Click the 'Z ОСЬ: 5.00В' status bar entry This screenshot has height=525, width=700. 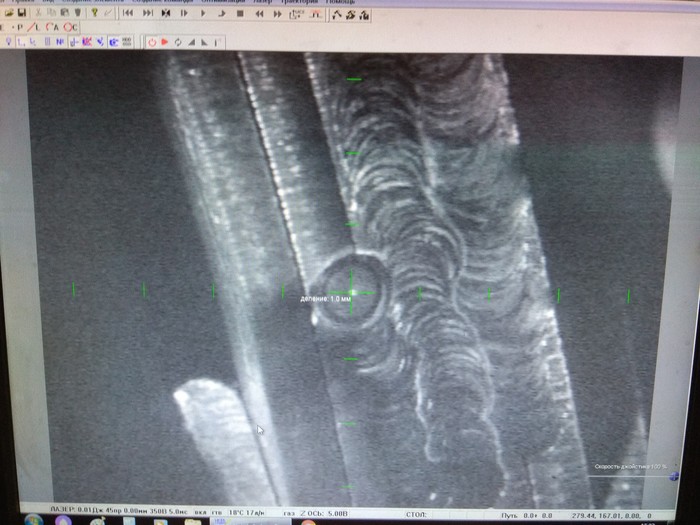(323, 513)
